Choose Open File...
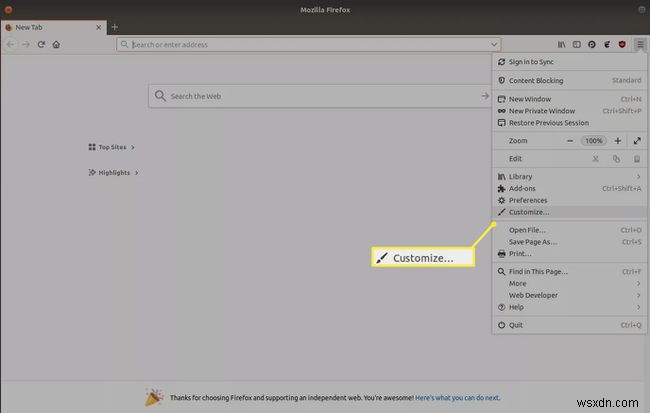Screen dimensions: 650x413 click(x=569, y=230)
